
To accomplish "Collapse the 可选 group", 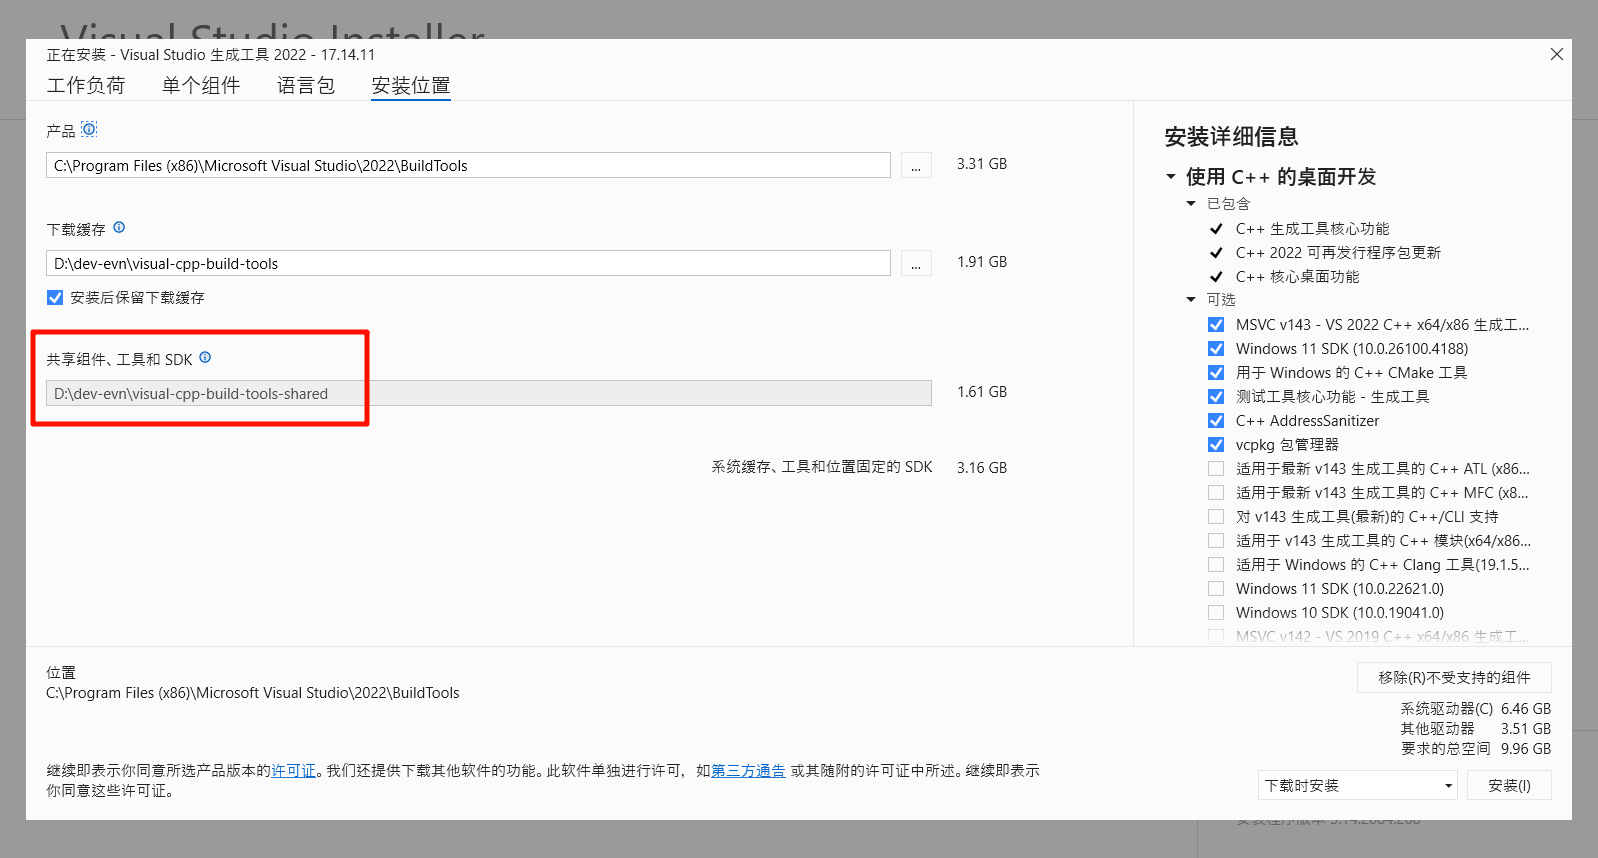I will coord(1191,300).
